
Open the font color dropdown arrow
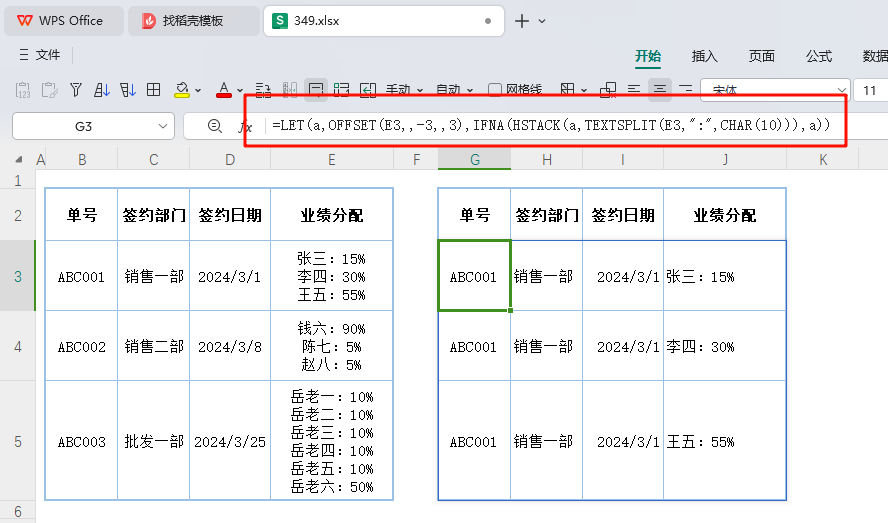(240, 91)
